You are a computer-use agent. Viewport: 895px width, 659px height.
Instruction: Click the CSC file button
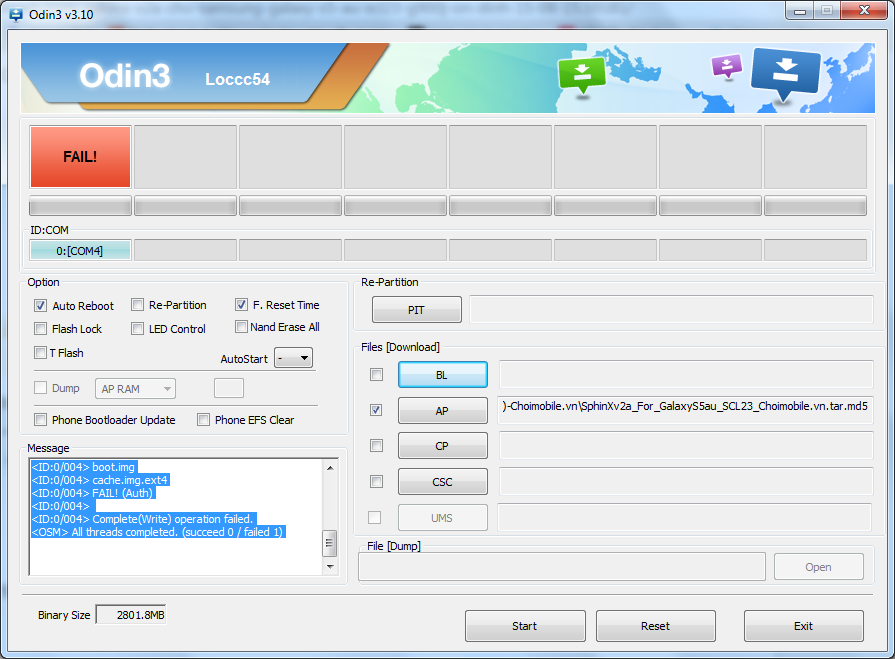442,482
